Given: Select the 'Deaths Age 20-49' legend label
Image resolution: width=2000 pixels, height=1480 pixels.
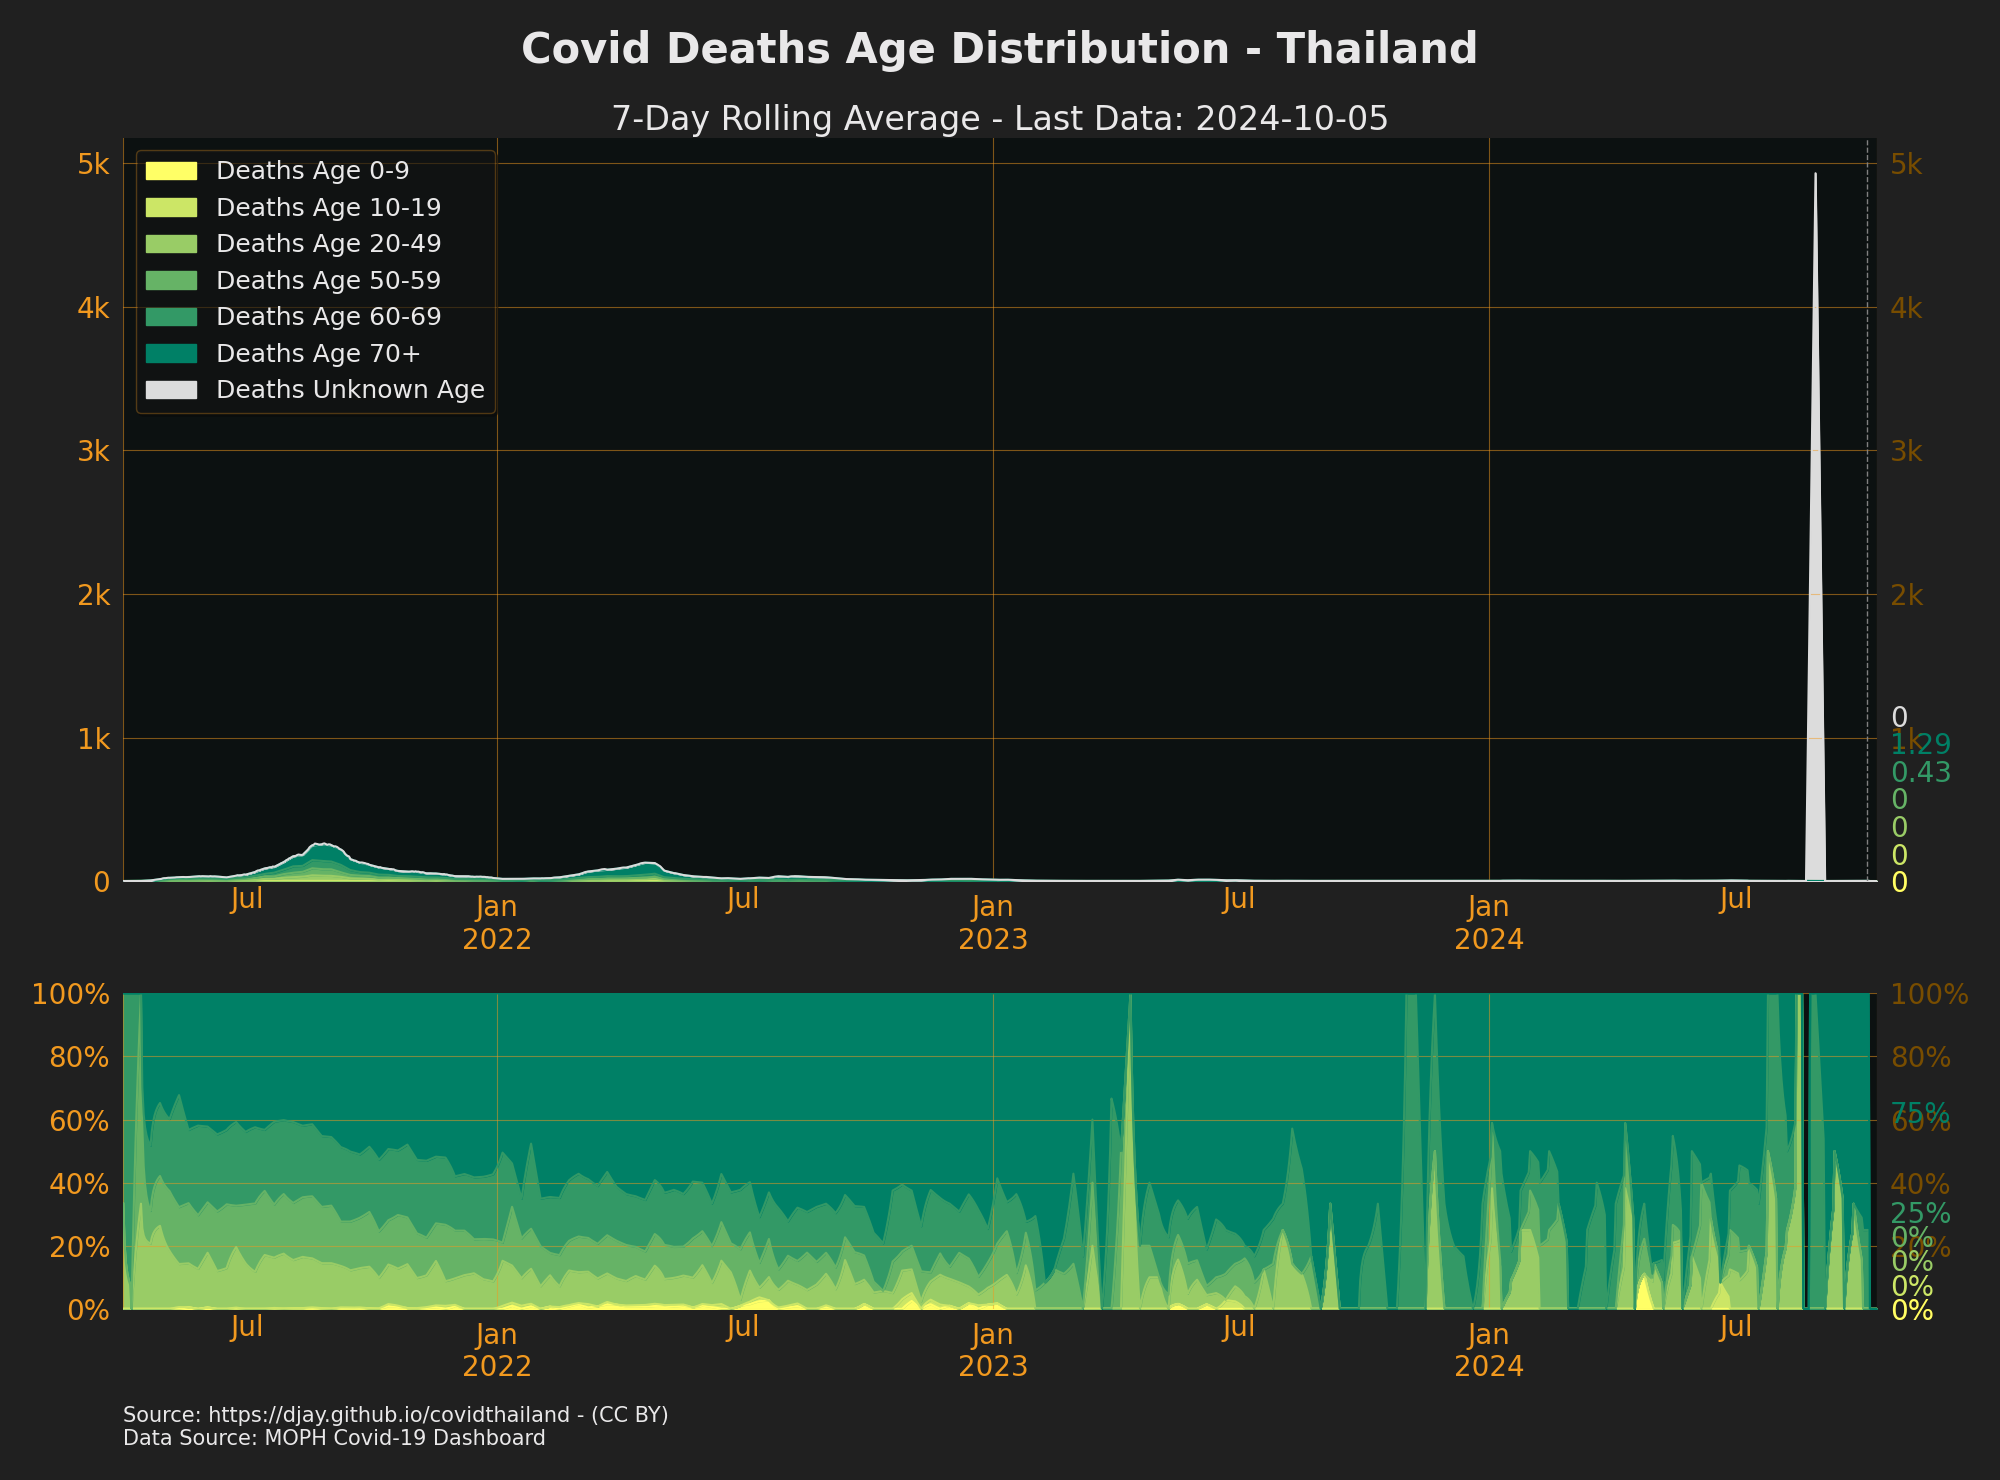Looking at the screenshot, I should (329, 244).
